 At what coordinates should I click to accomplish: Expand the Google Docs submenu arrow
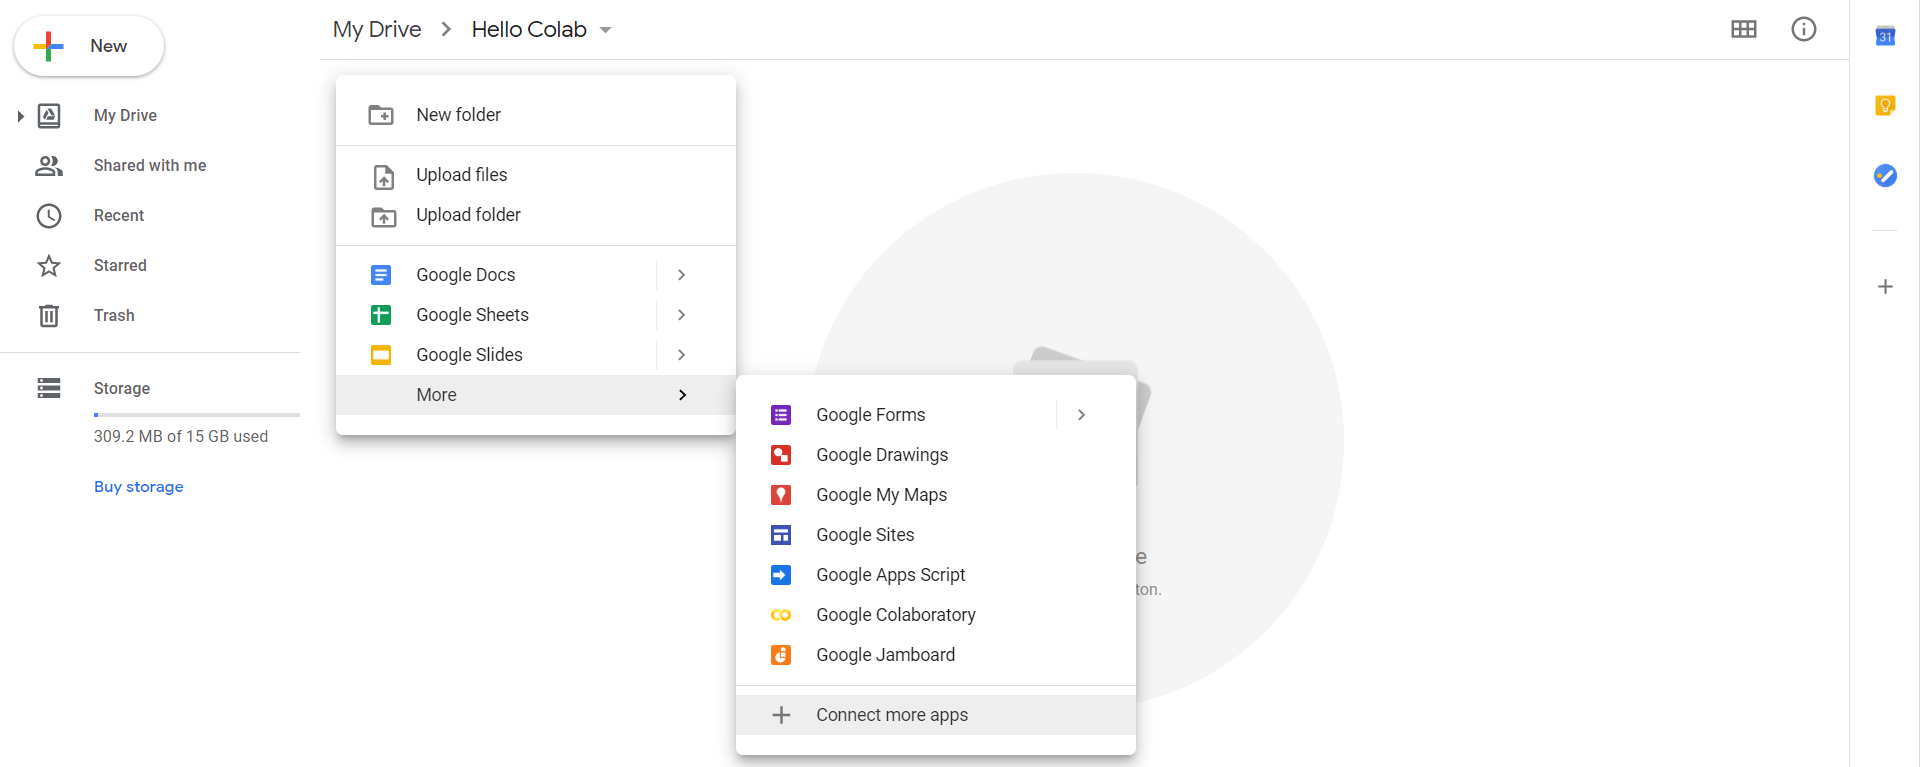pyautogui.click(x=681, y=275)
